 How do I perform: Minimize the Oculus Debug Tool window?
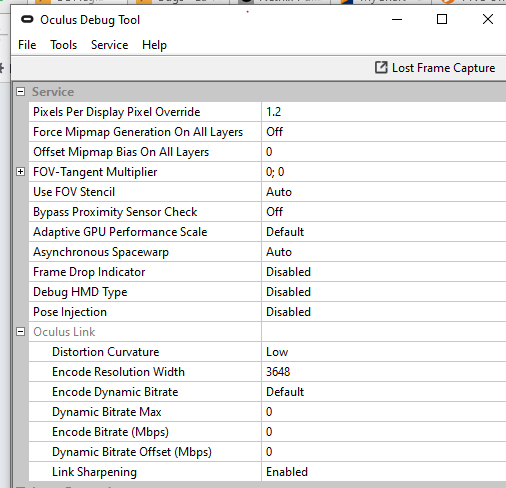click(397, 19)
